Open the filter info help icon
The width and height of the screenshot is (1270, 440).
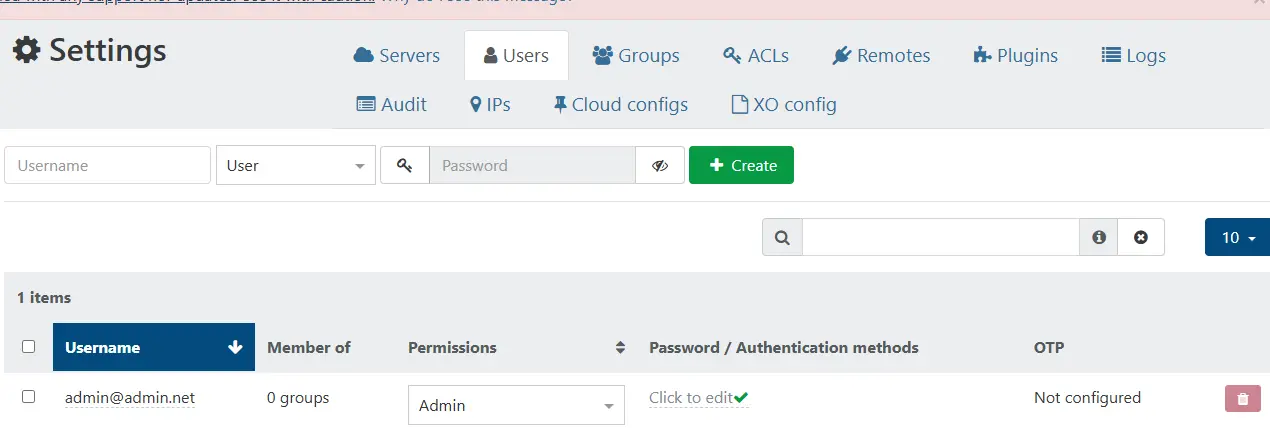click(1099, 237)
